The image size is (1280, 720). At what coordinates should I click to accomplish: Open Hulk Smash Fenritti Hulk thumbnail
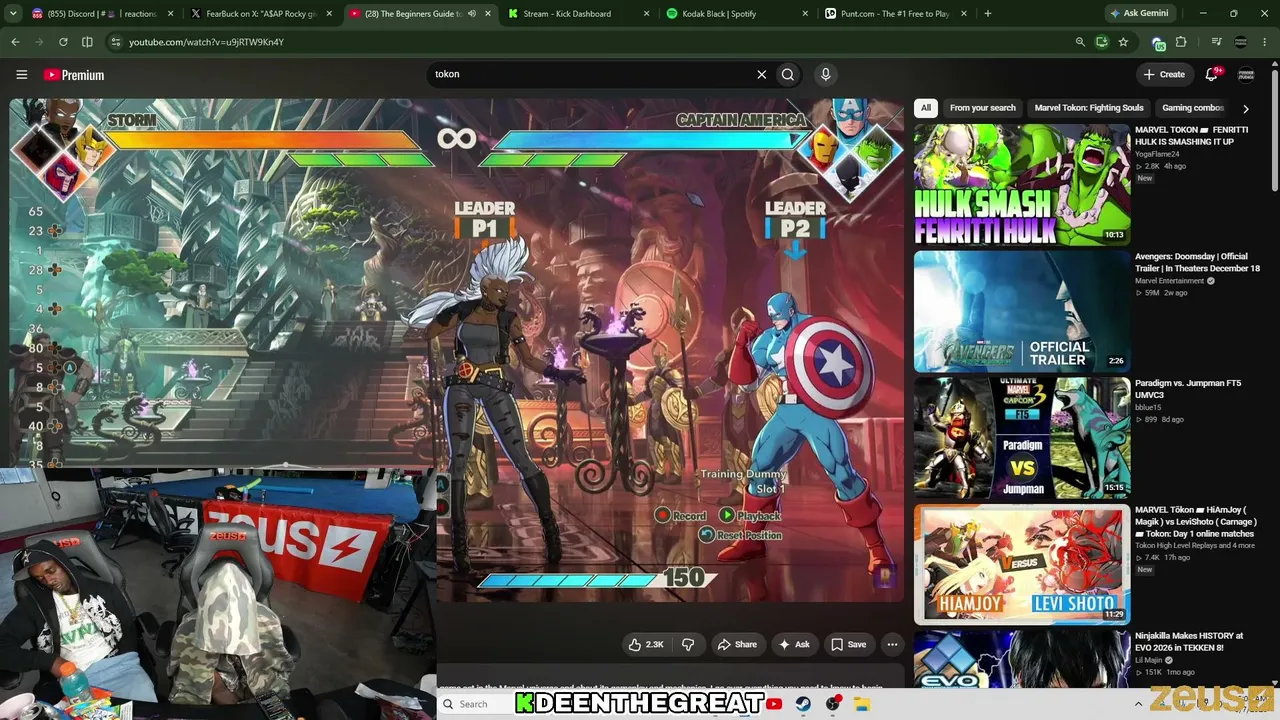(1022, 184)
